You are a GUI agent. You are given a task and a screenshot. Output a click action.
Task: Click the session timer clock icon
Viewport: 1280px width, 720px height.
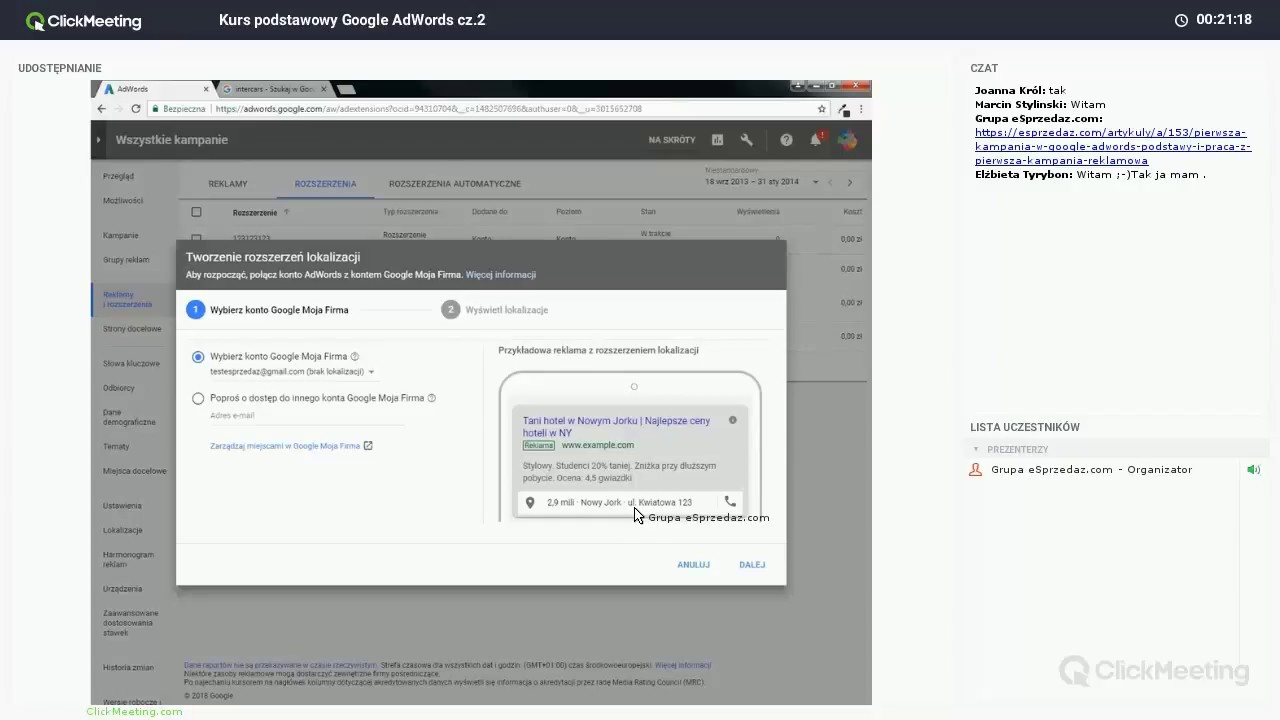pos(1181,20)
